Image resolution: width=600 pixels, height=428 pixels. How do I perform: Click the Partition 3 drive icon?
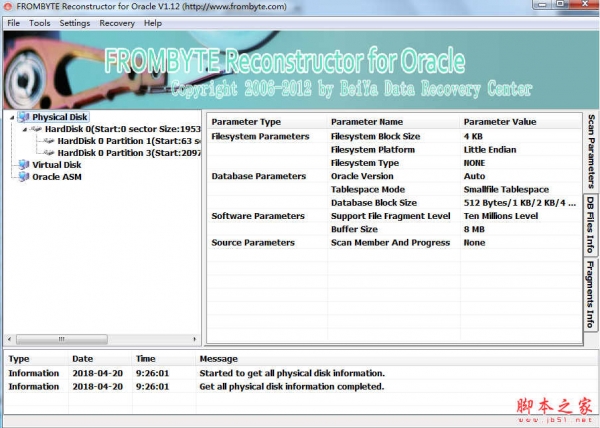pyautogui.click(x=49, y=153)
